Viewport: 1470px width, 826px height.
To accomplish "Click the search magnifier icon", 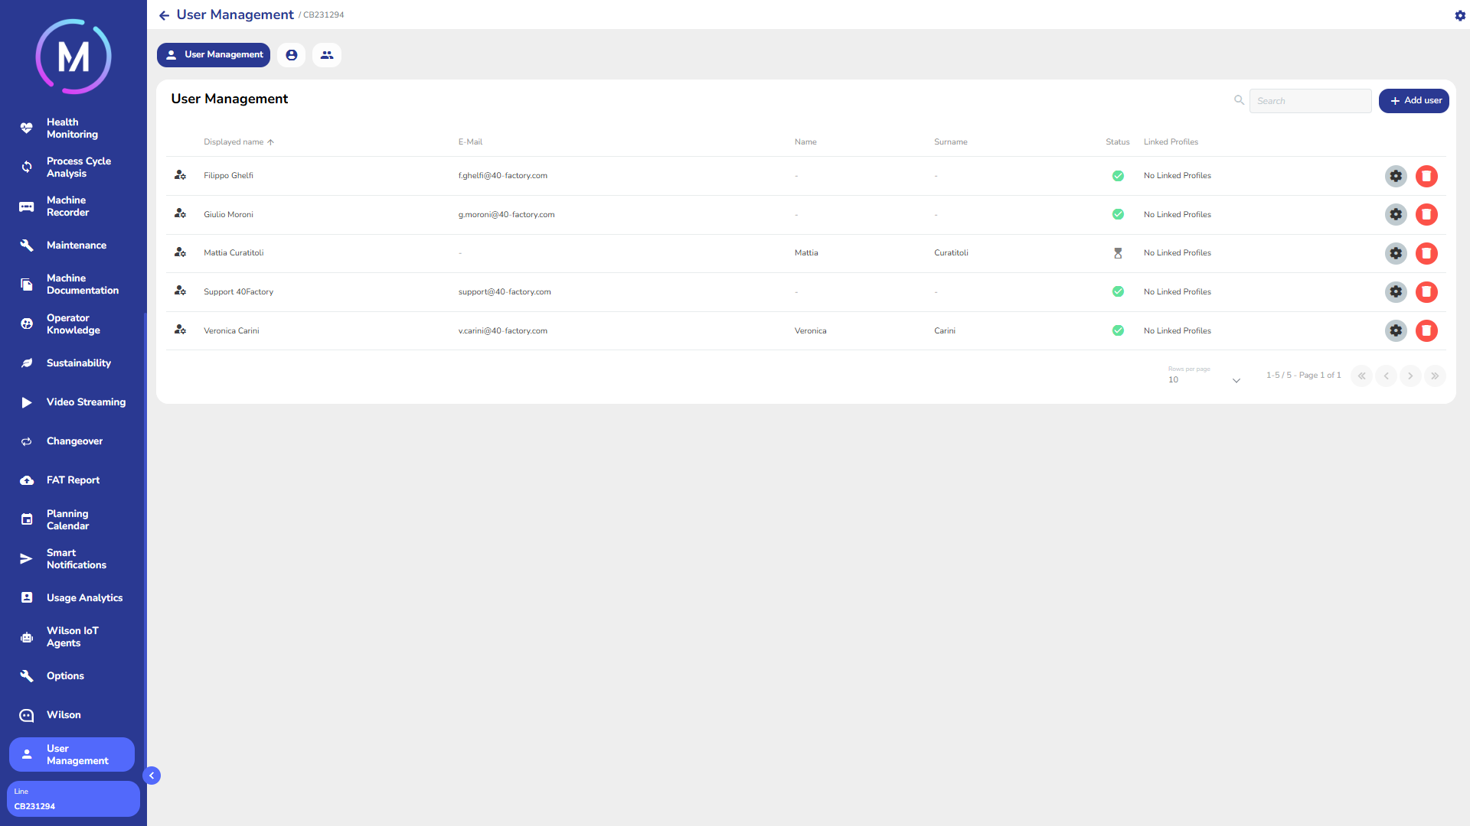I will pos(1239,100).
